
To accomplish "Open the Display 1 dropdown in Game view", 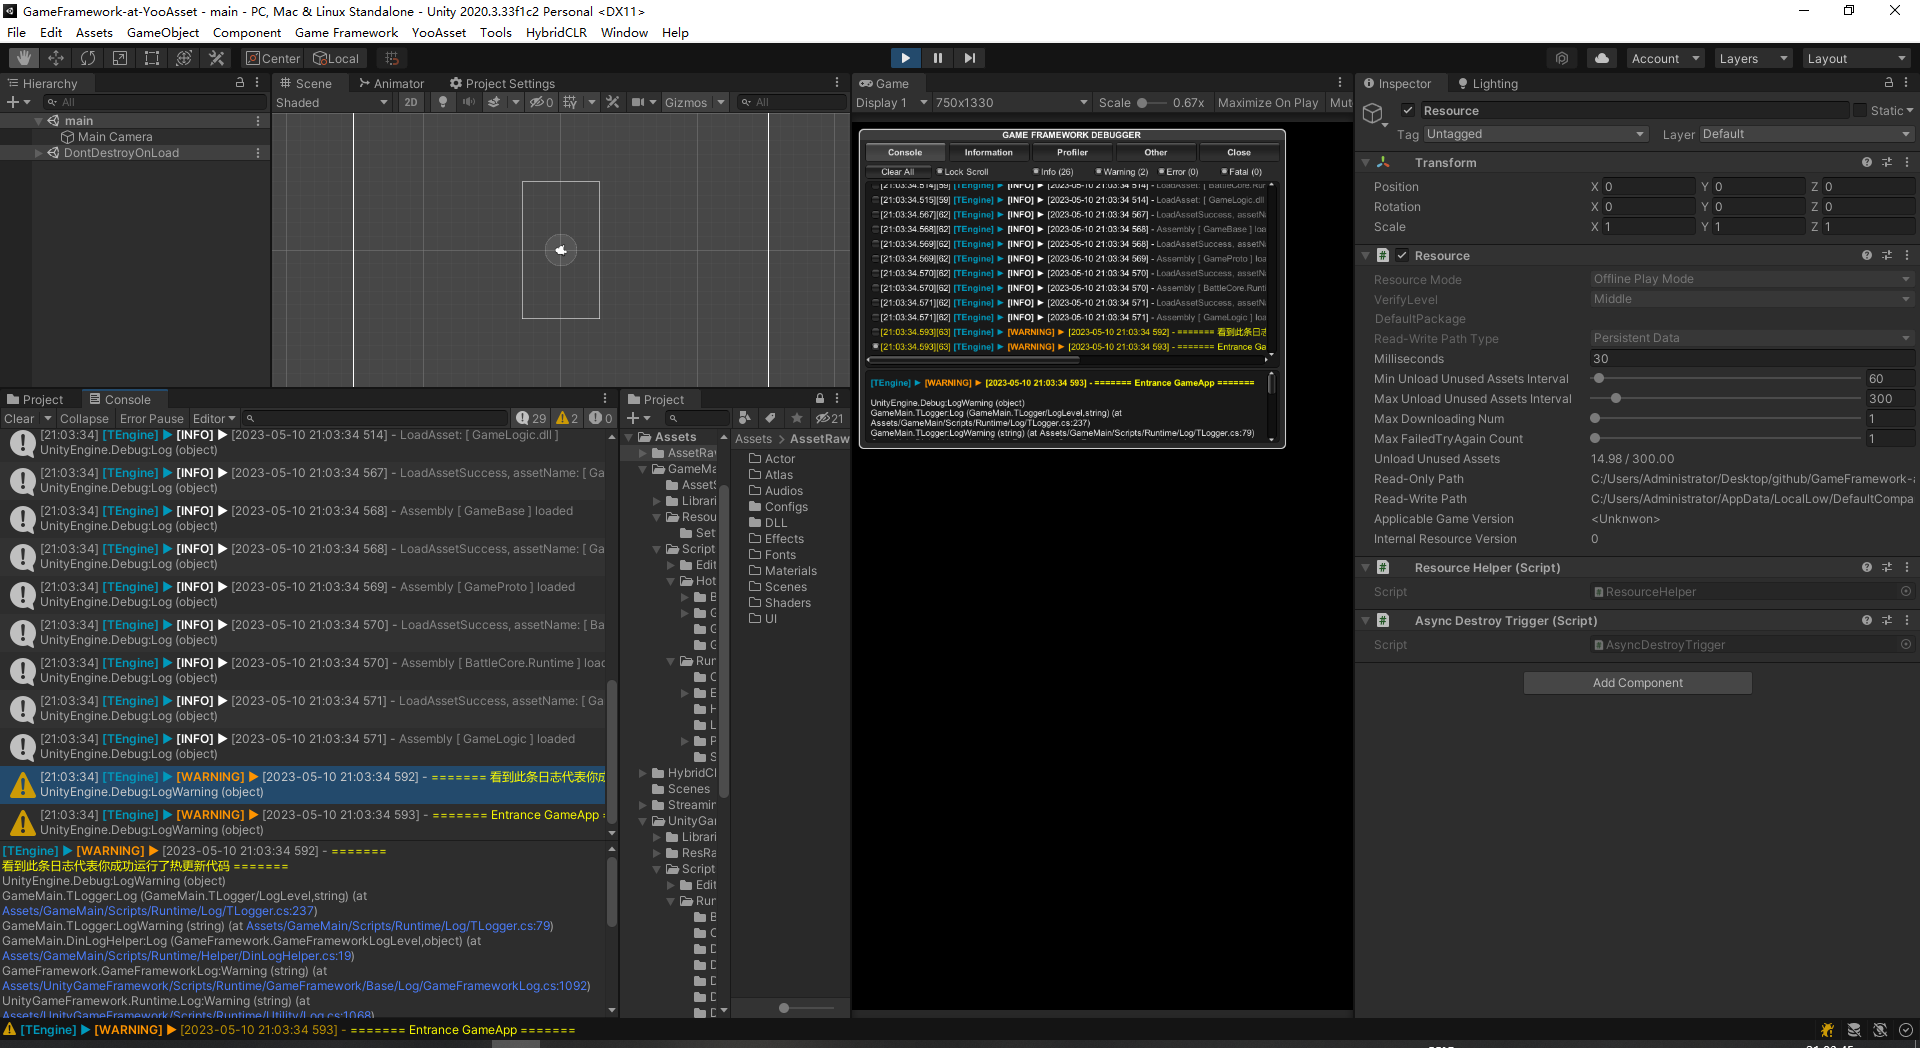I will pyautogui.click(x=892, y=102).
